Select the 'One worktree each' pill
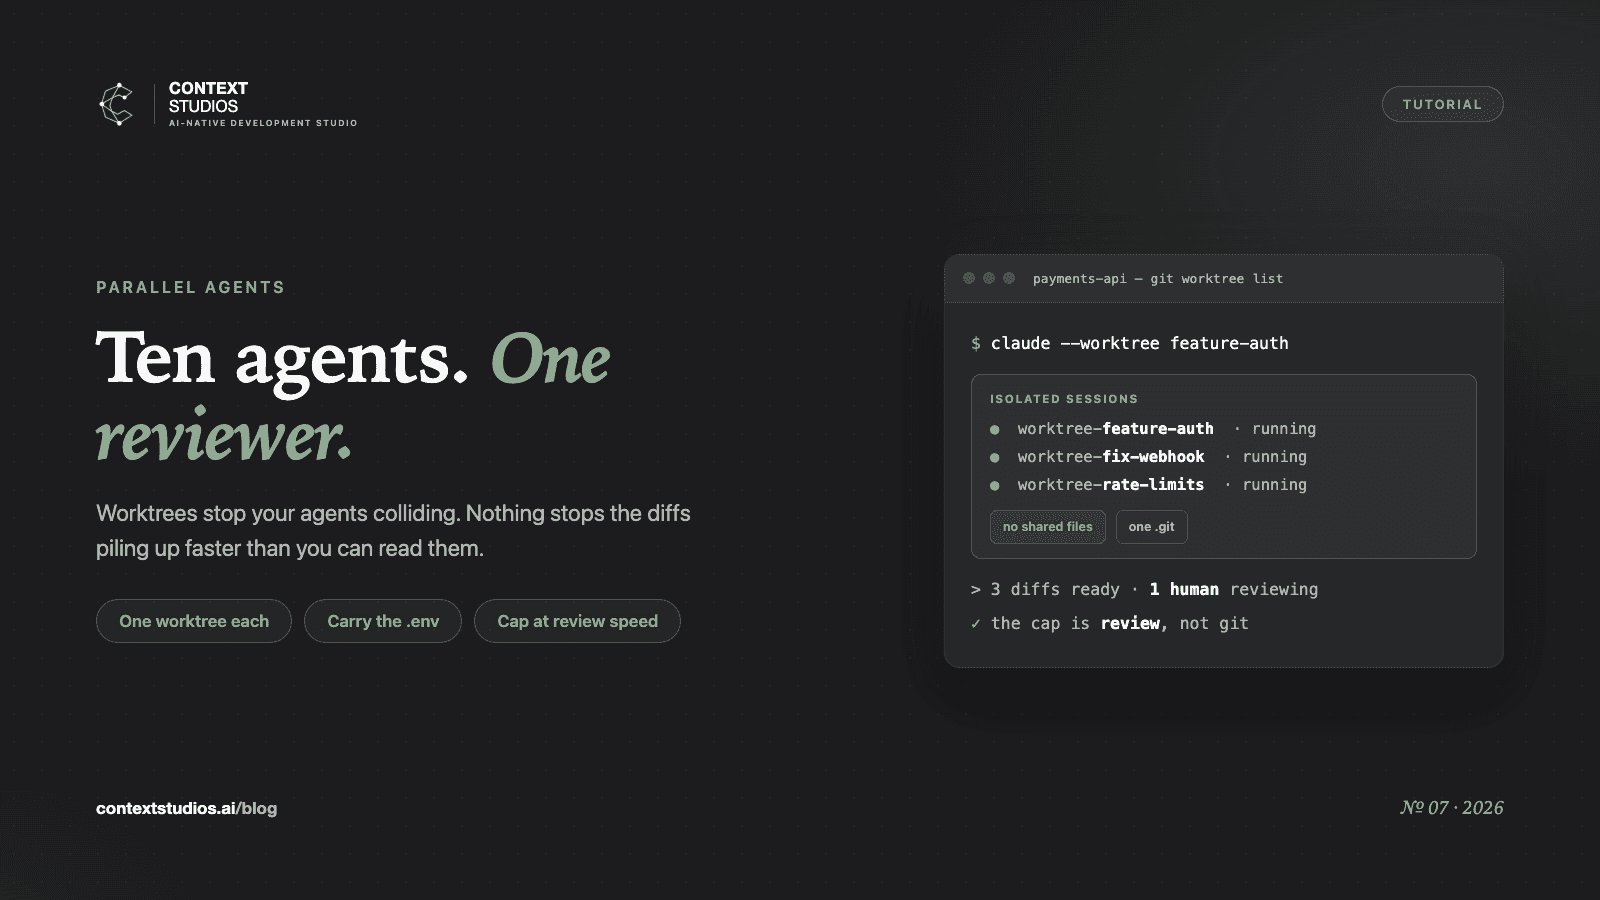The image size is (1600, 900). (x=194, y=621)
